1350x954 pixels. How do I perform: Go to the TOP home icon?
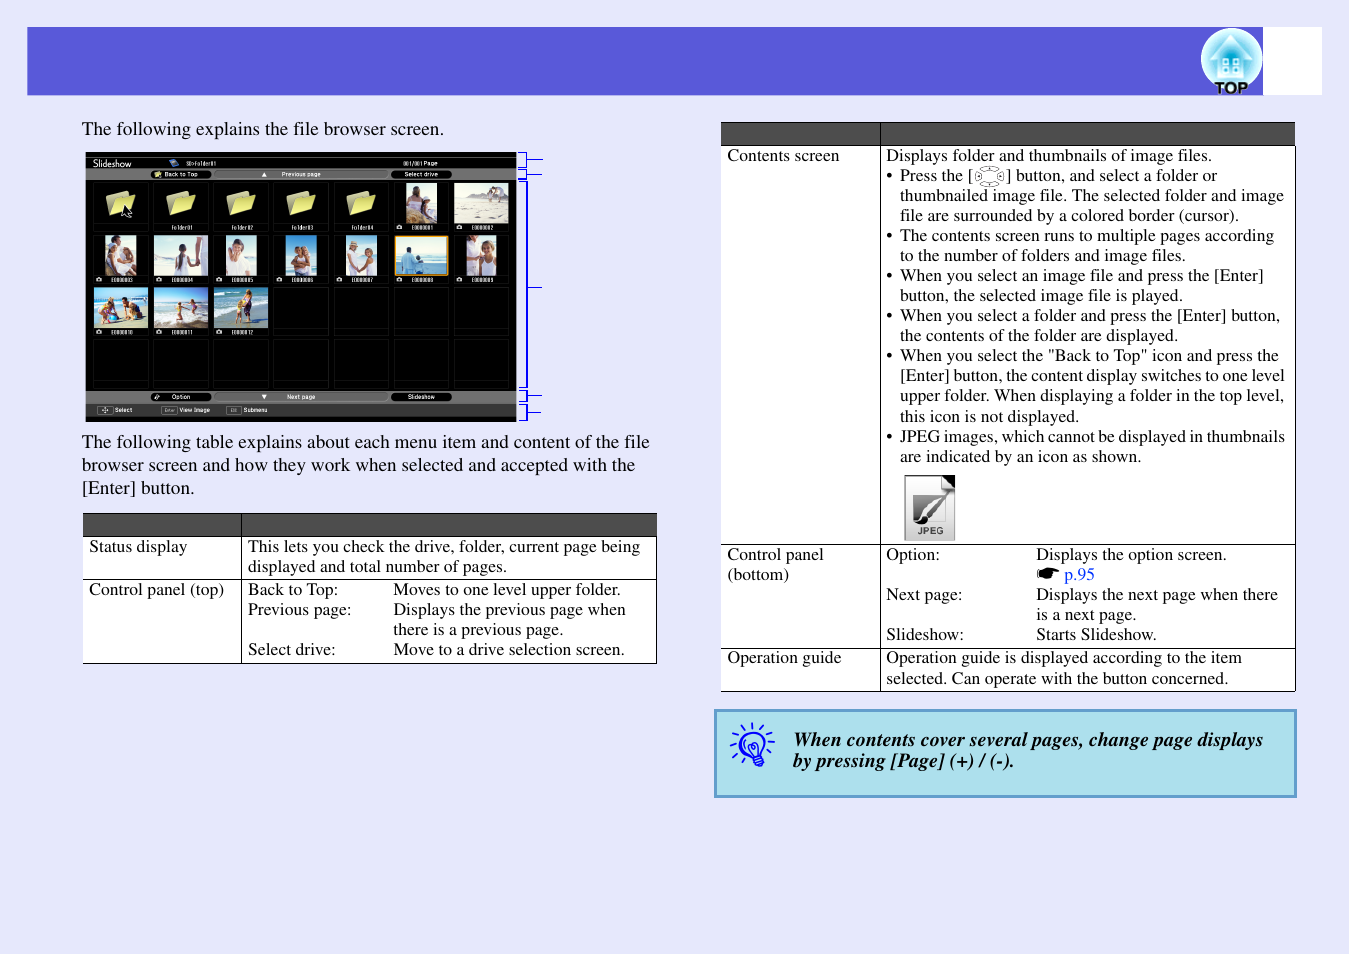[x=1231, y=61]
